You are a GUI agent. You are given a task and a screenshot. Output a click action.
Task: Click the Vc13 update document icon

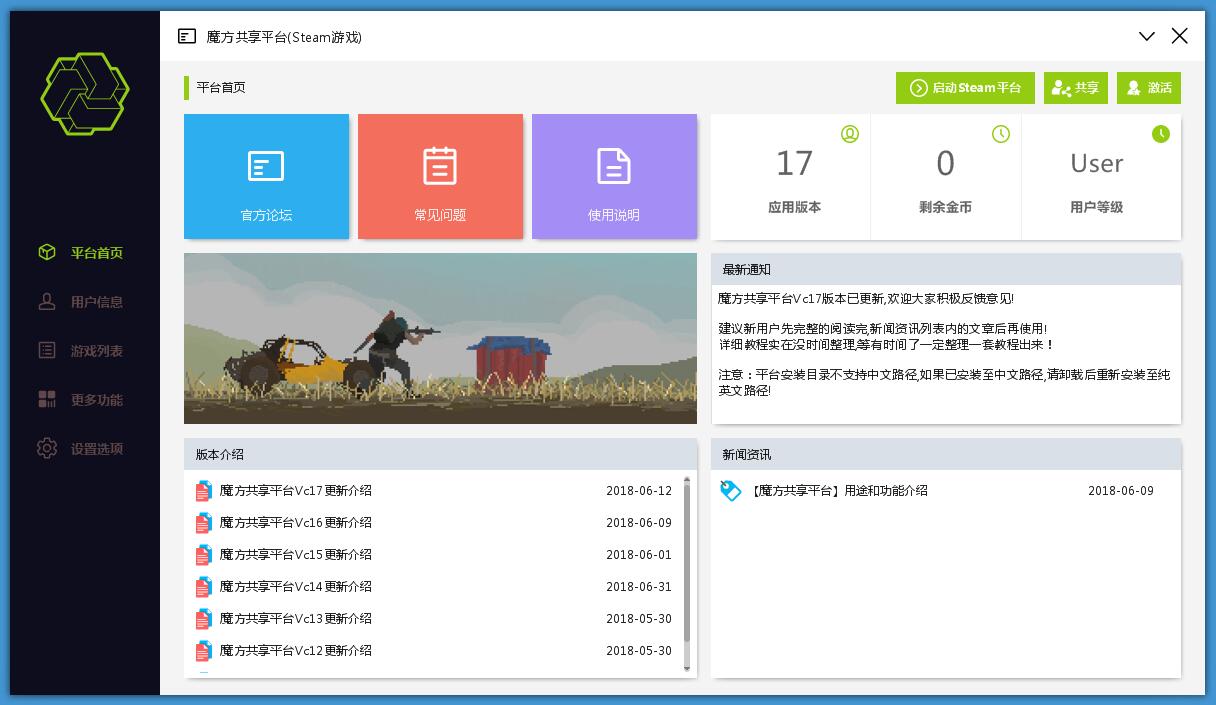point(204,619)
